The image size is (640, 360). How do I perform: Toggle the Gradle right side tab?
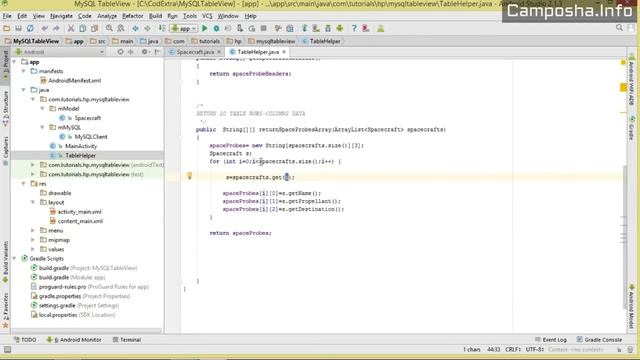click(x=631, y=128)
